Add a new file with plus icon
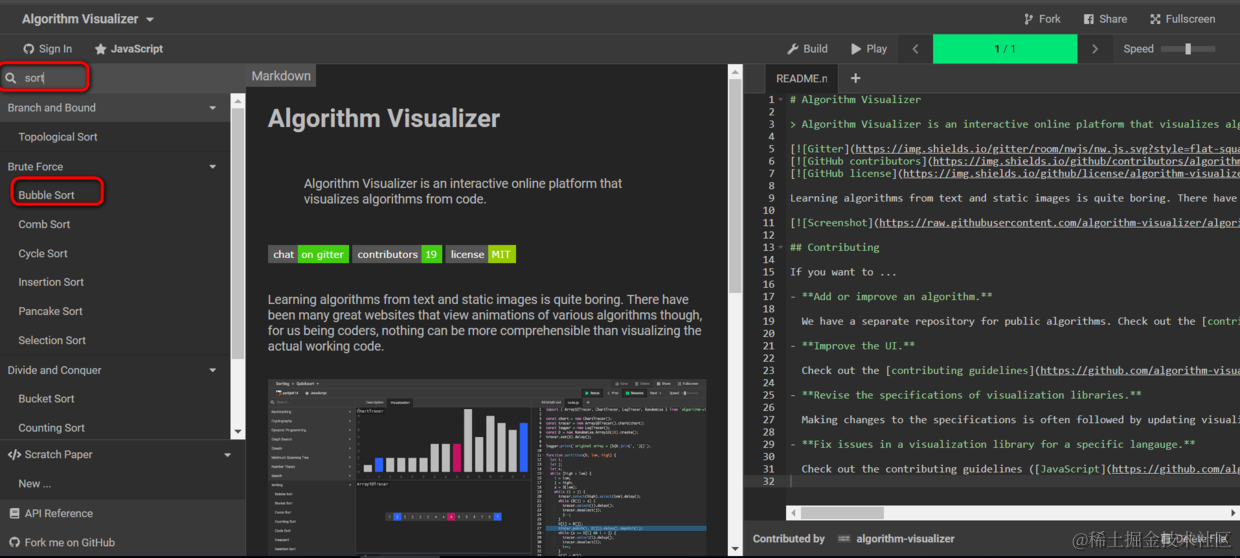 tap(855, 78)
